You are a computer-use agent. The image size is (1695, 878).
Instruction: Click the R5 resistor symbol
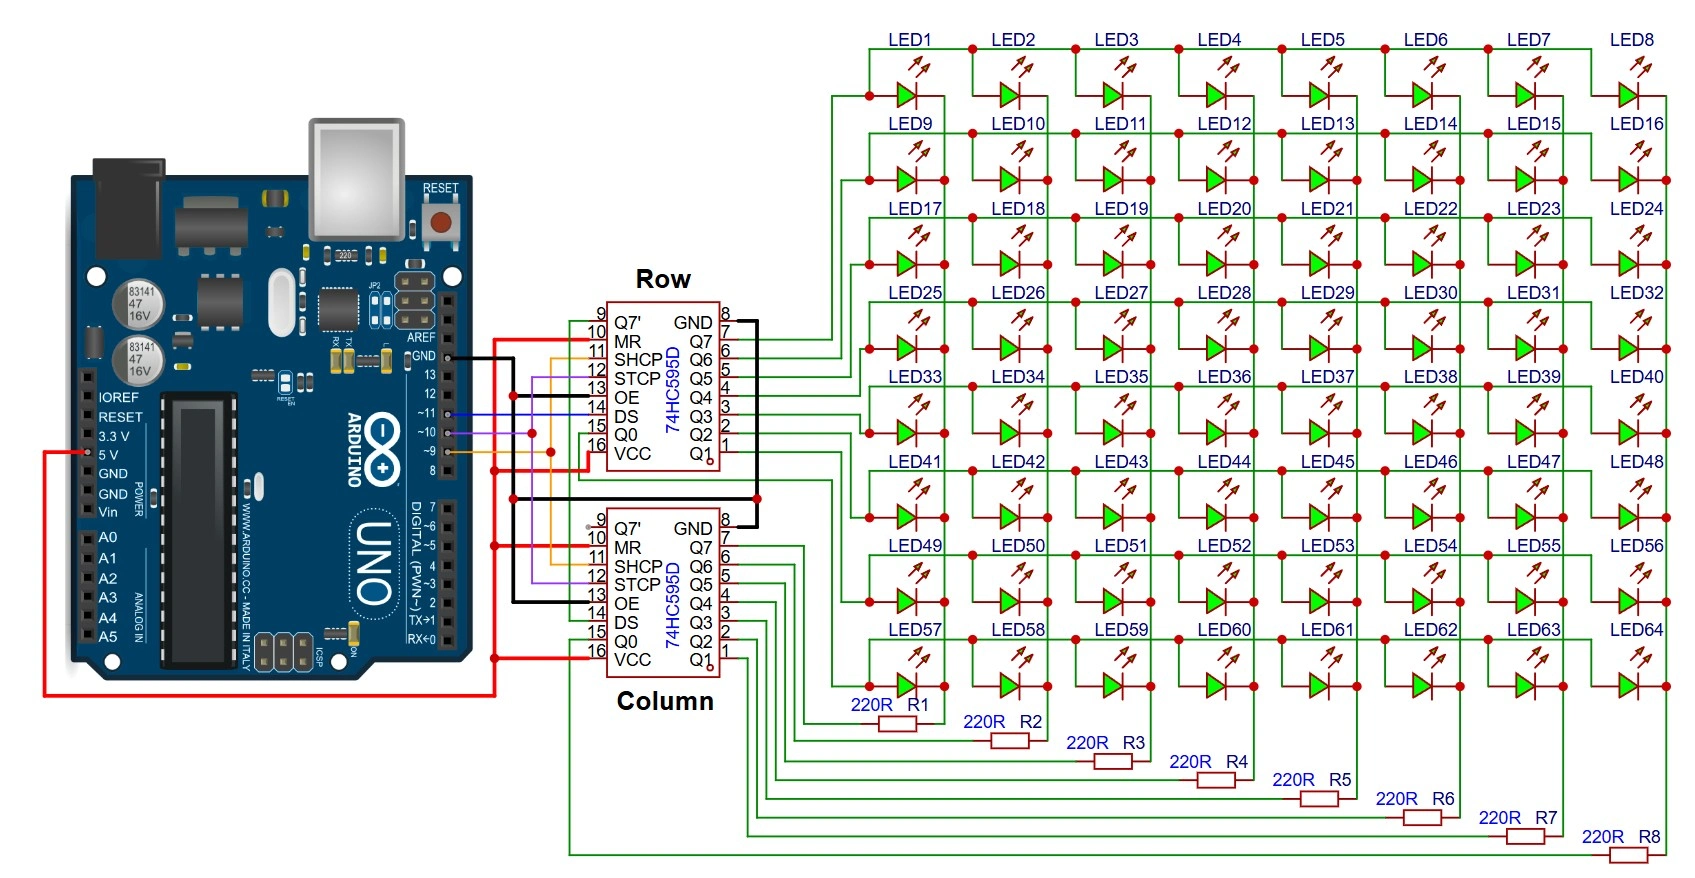(1319, 799)
